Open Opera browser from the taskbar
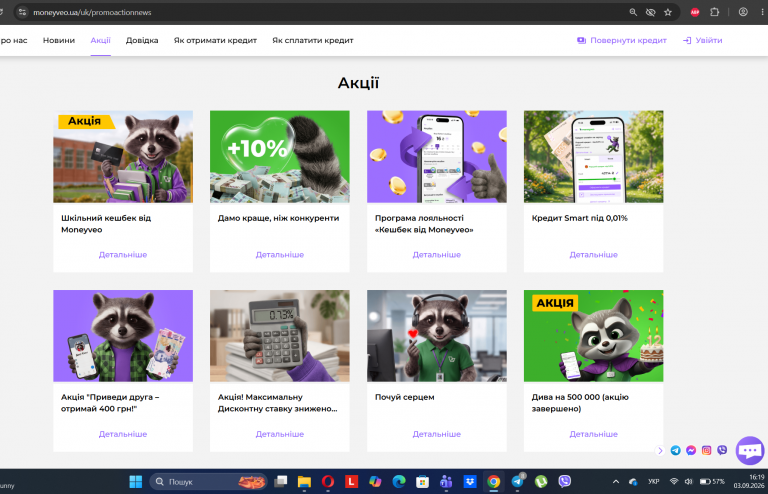Viewport: 768px width, 494px height. click(328, 482)
